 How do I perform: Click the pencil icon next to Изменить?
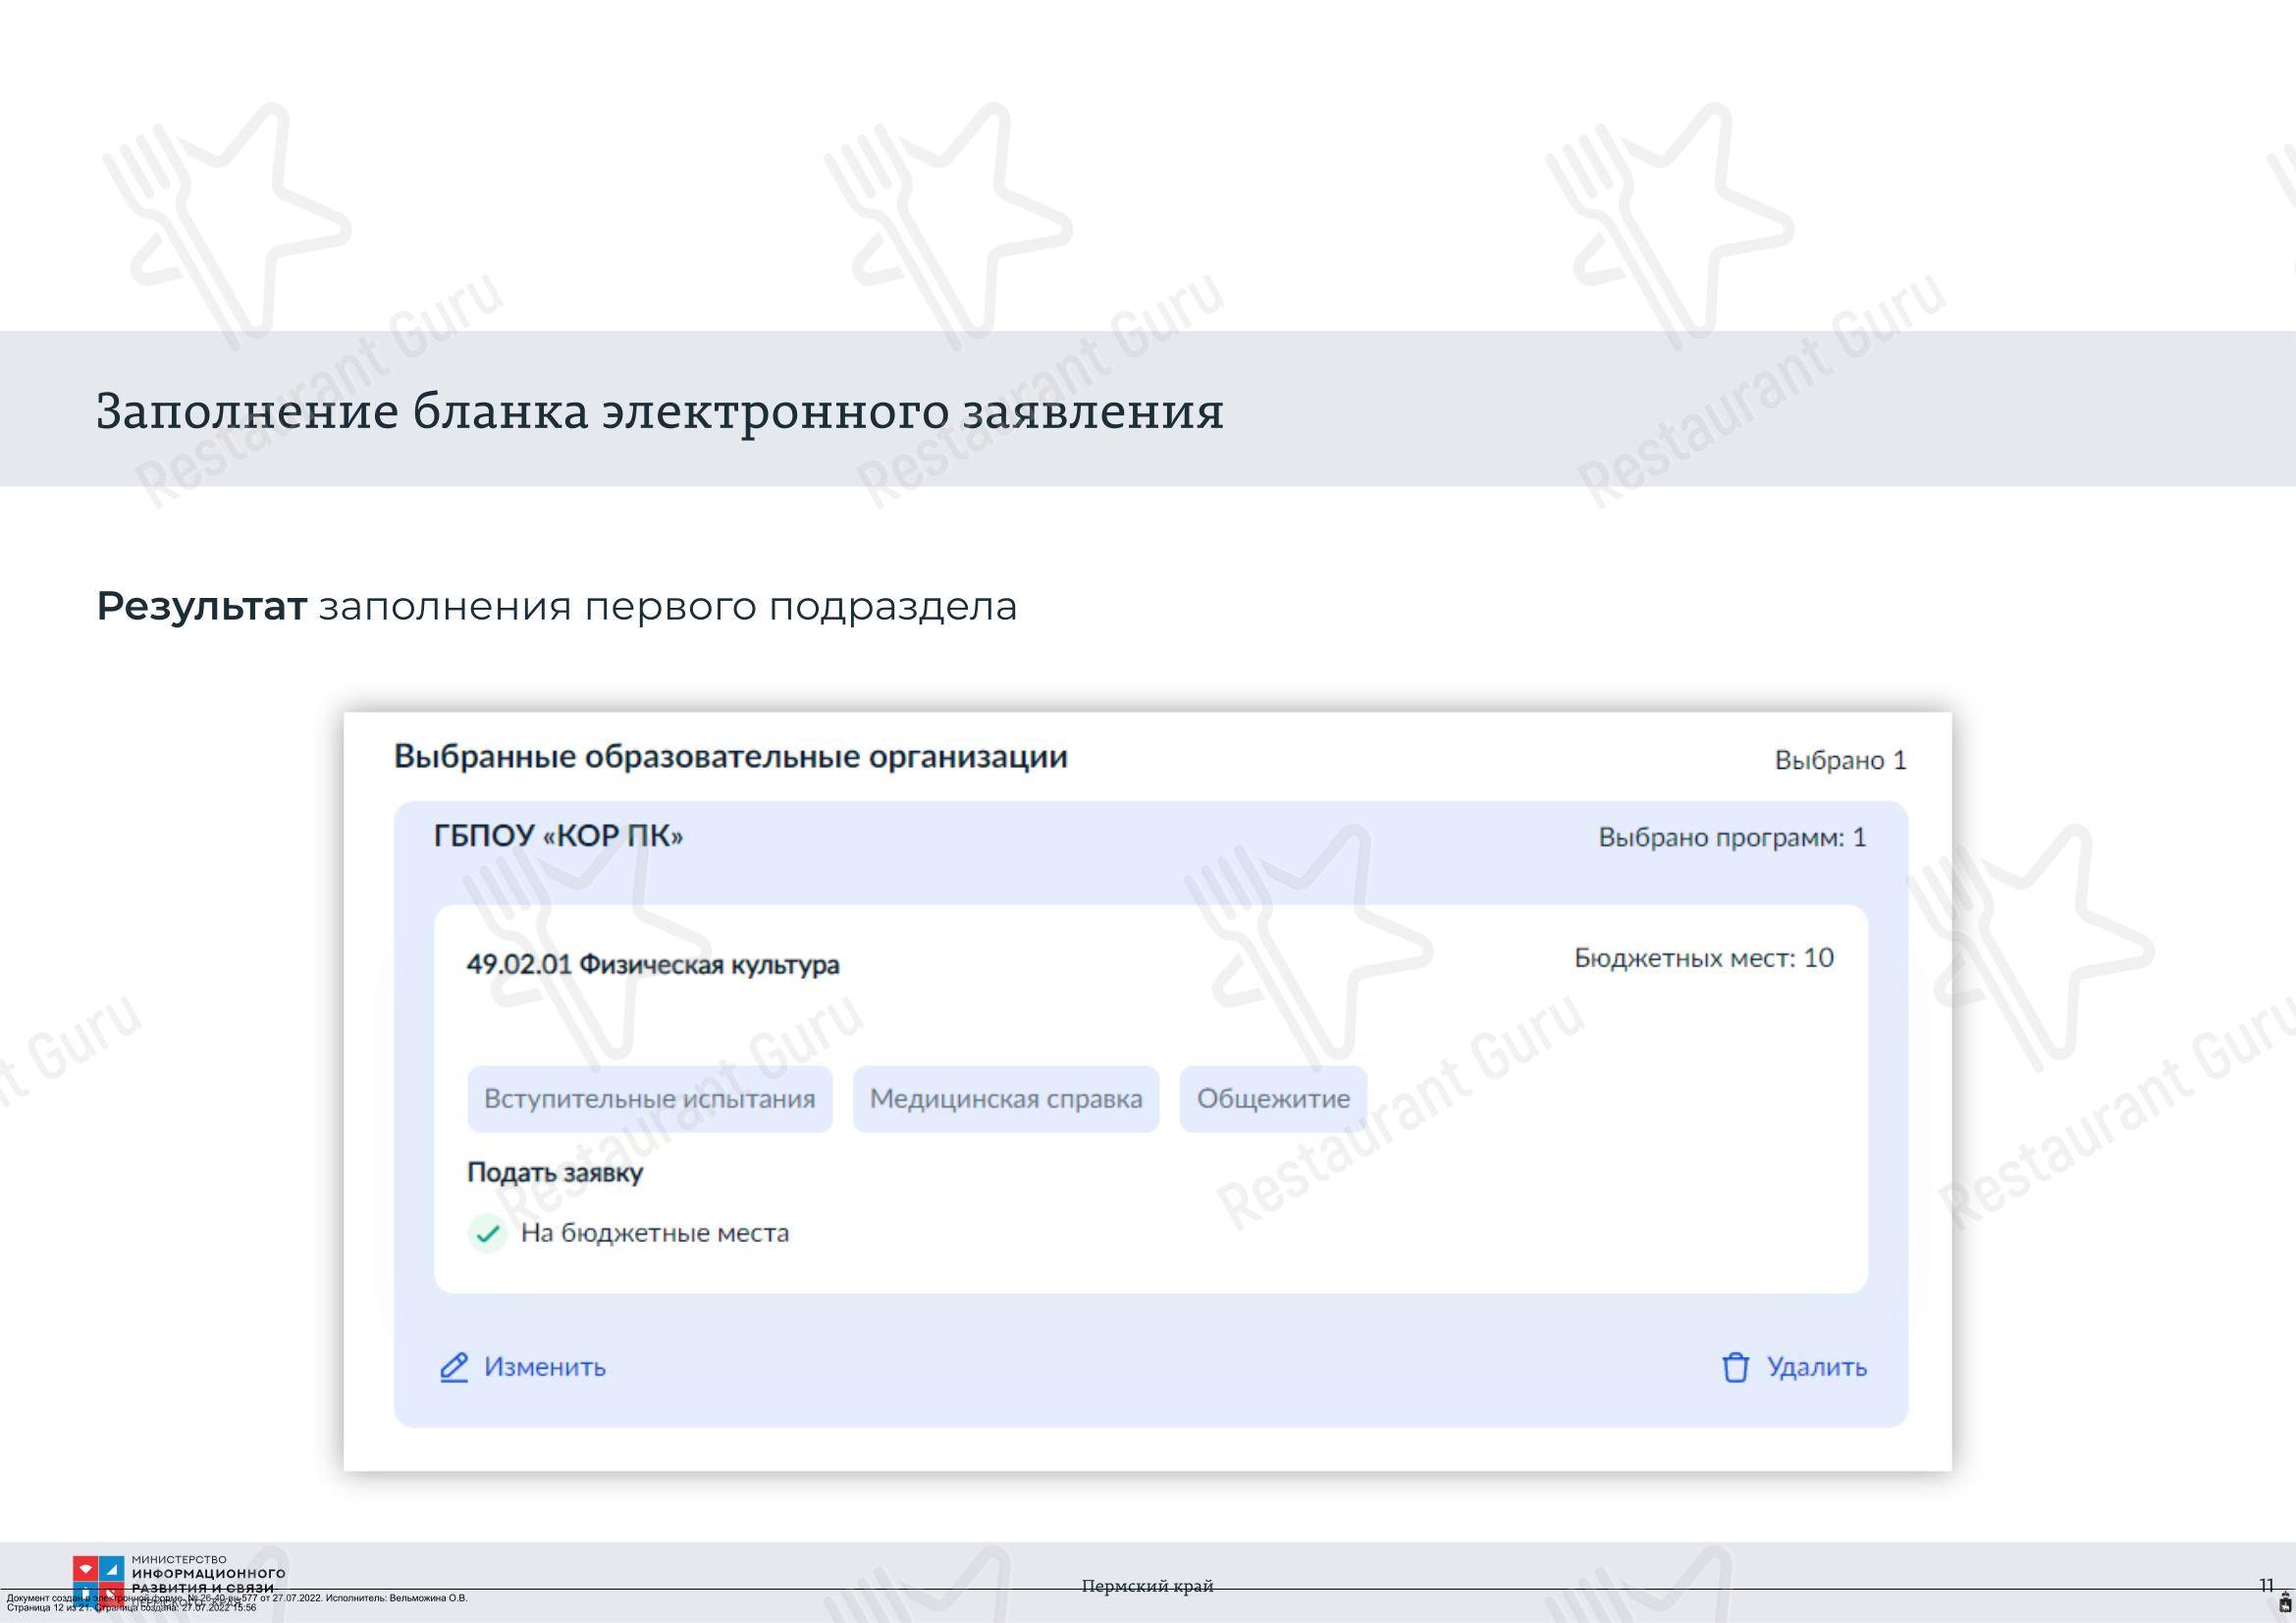[x=454, y=1367]
